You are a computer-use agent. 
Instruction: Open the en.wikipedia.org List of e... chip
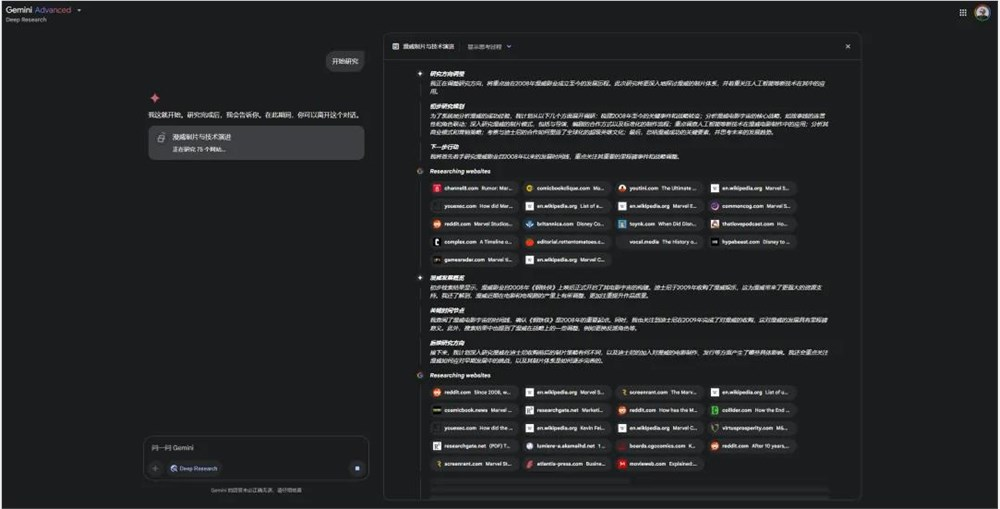click(x=566, y=206)
